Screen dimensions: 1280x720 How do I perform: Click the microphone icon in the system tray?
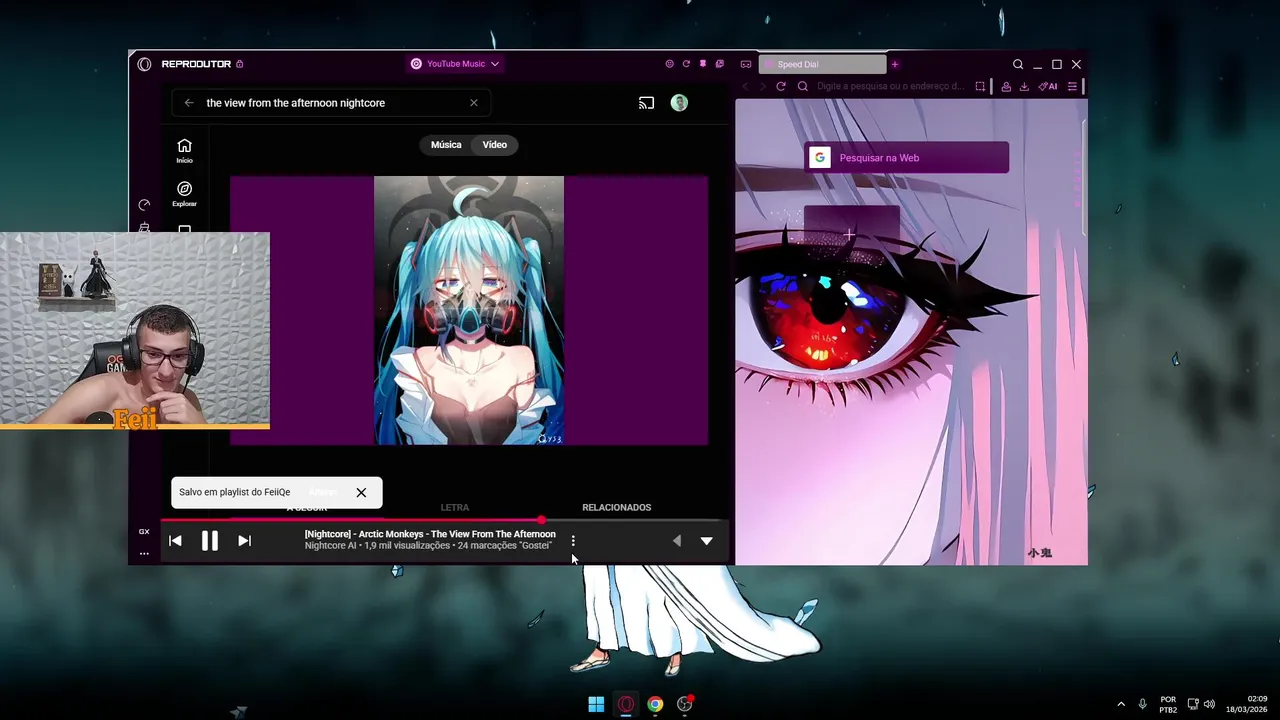[1142, 704]
